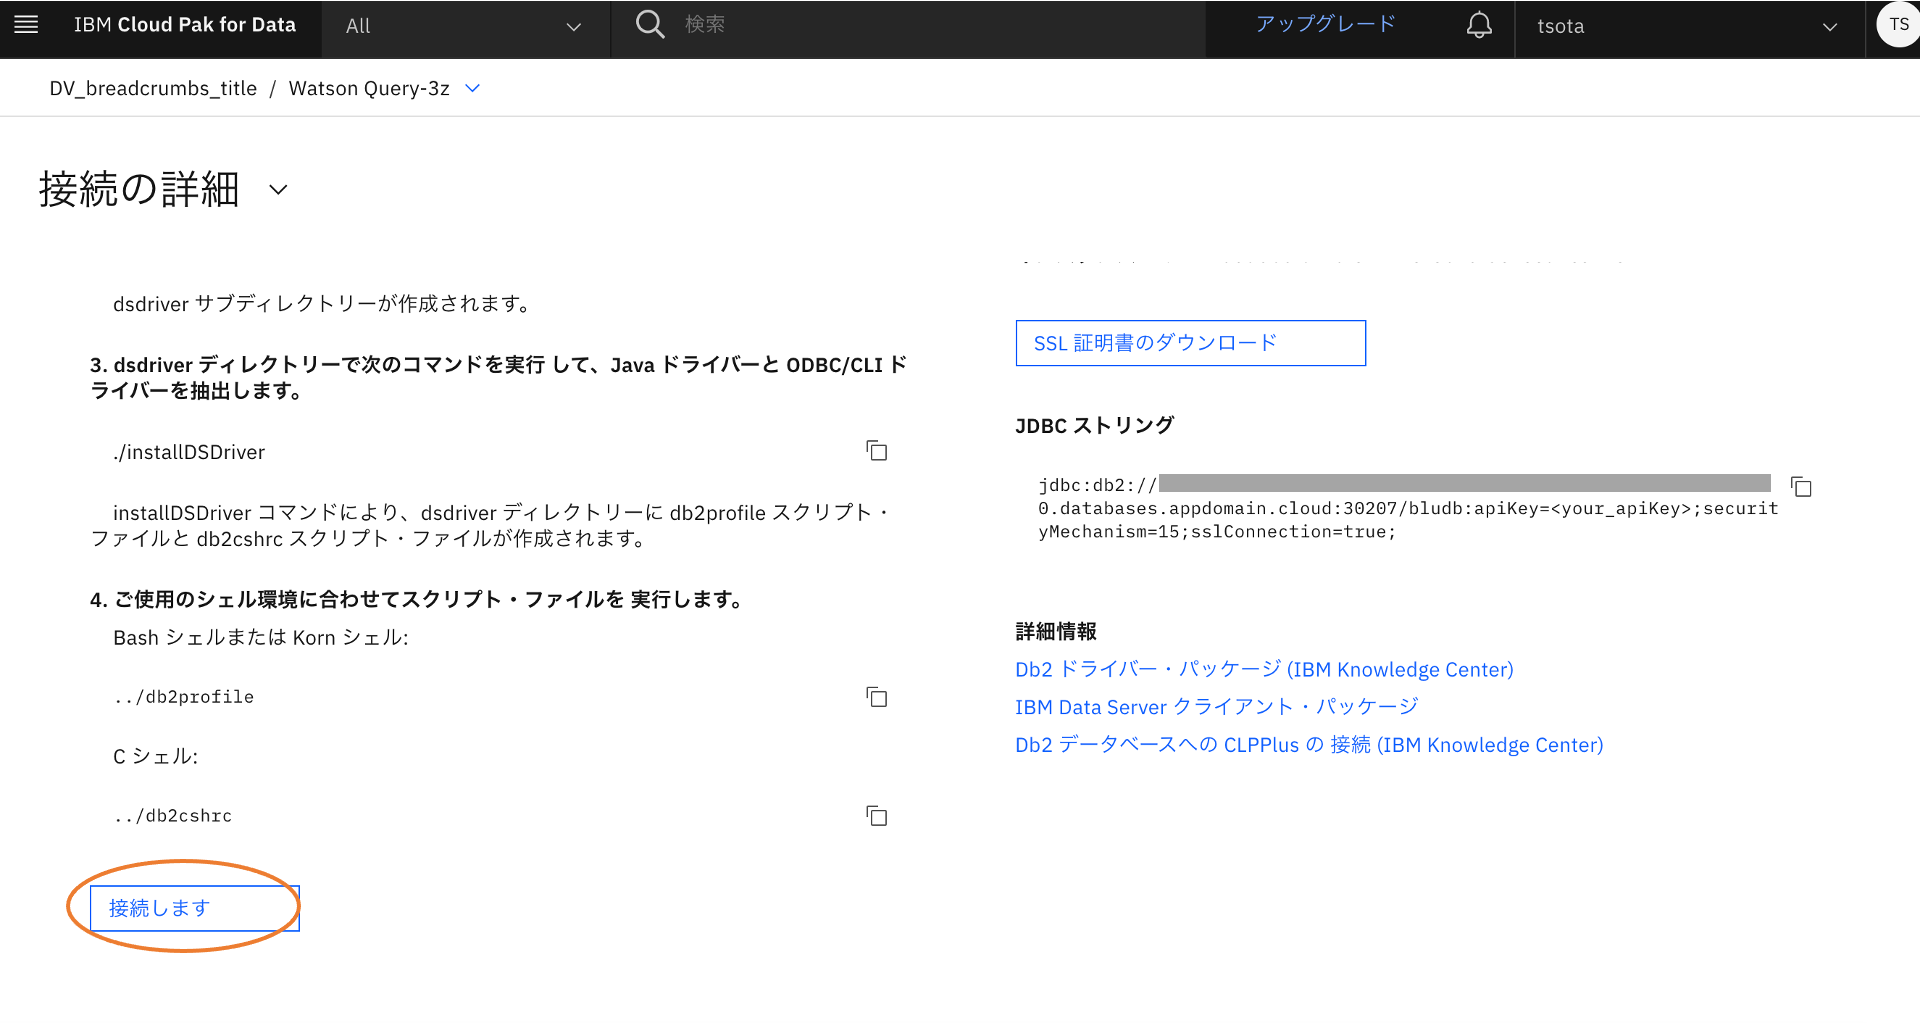Click the . ./db2profile command text
Image resolution: width=1920 pixels, height=1024 pixels.
click(x=184, y=697)
